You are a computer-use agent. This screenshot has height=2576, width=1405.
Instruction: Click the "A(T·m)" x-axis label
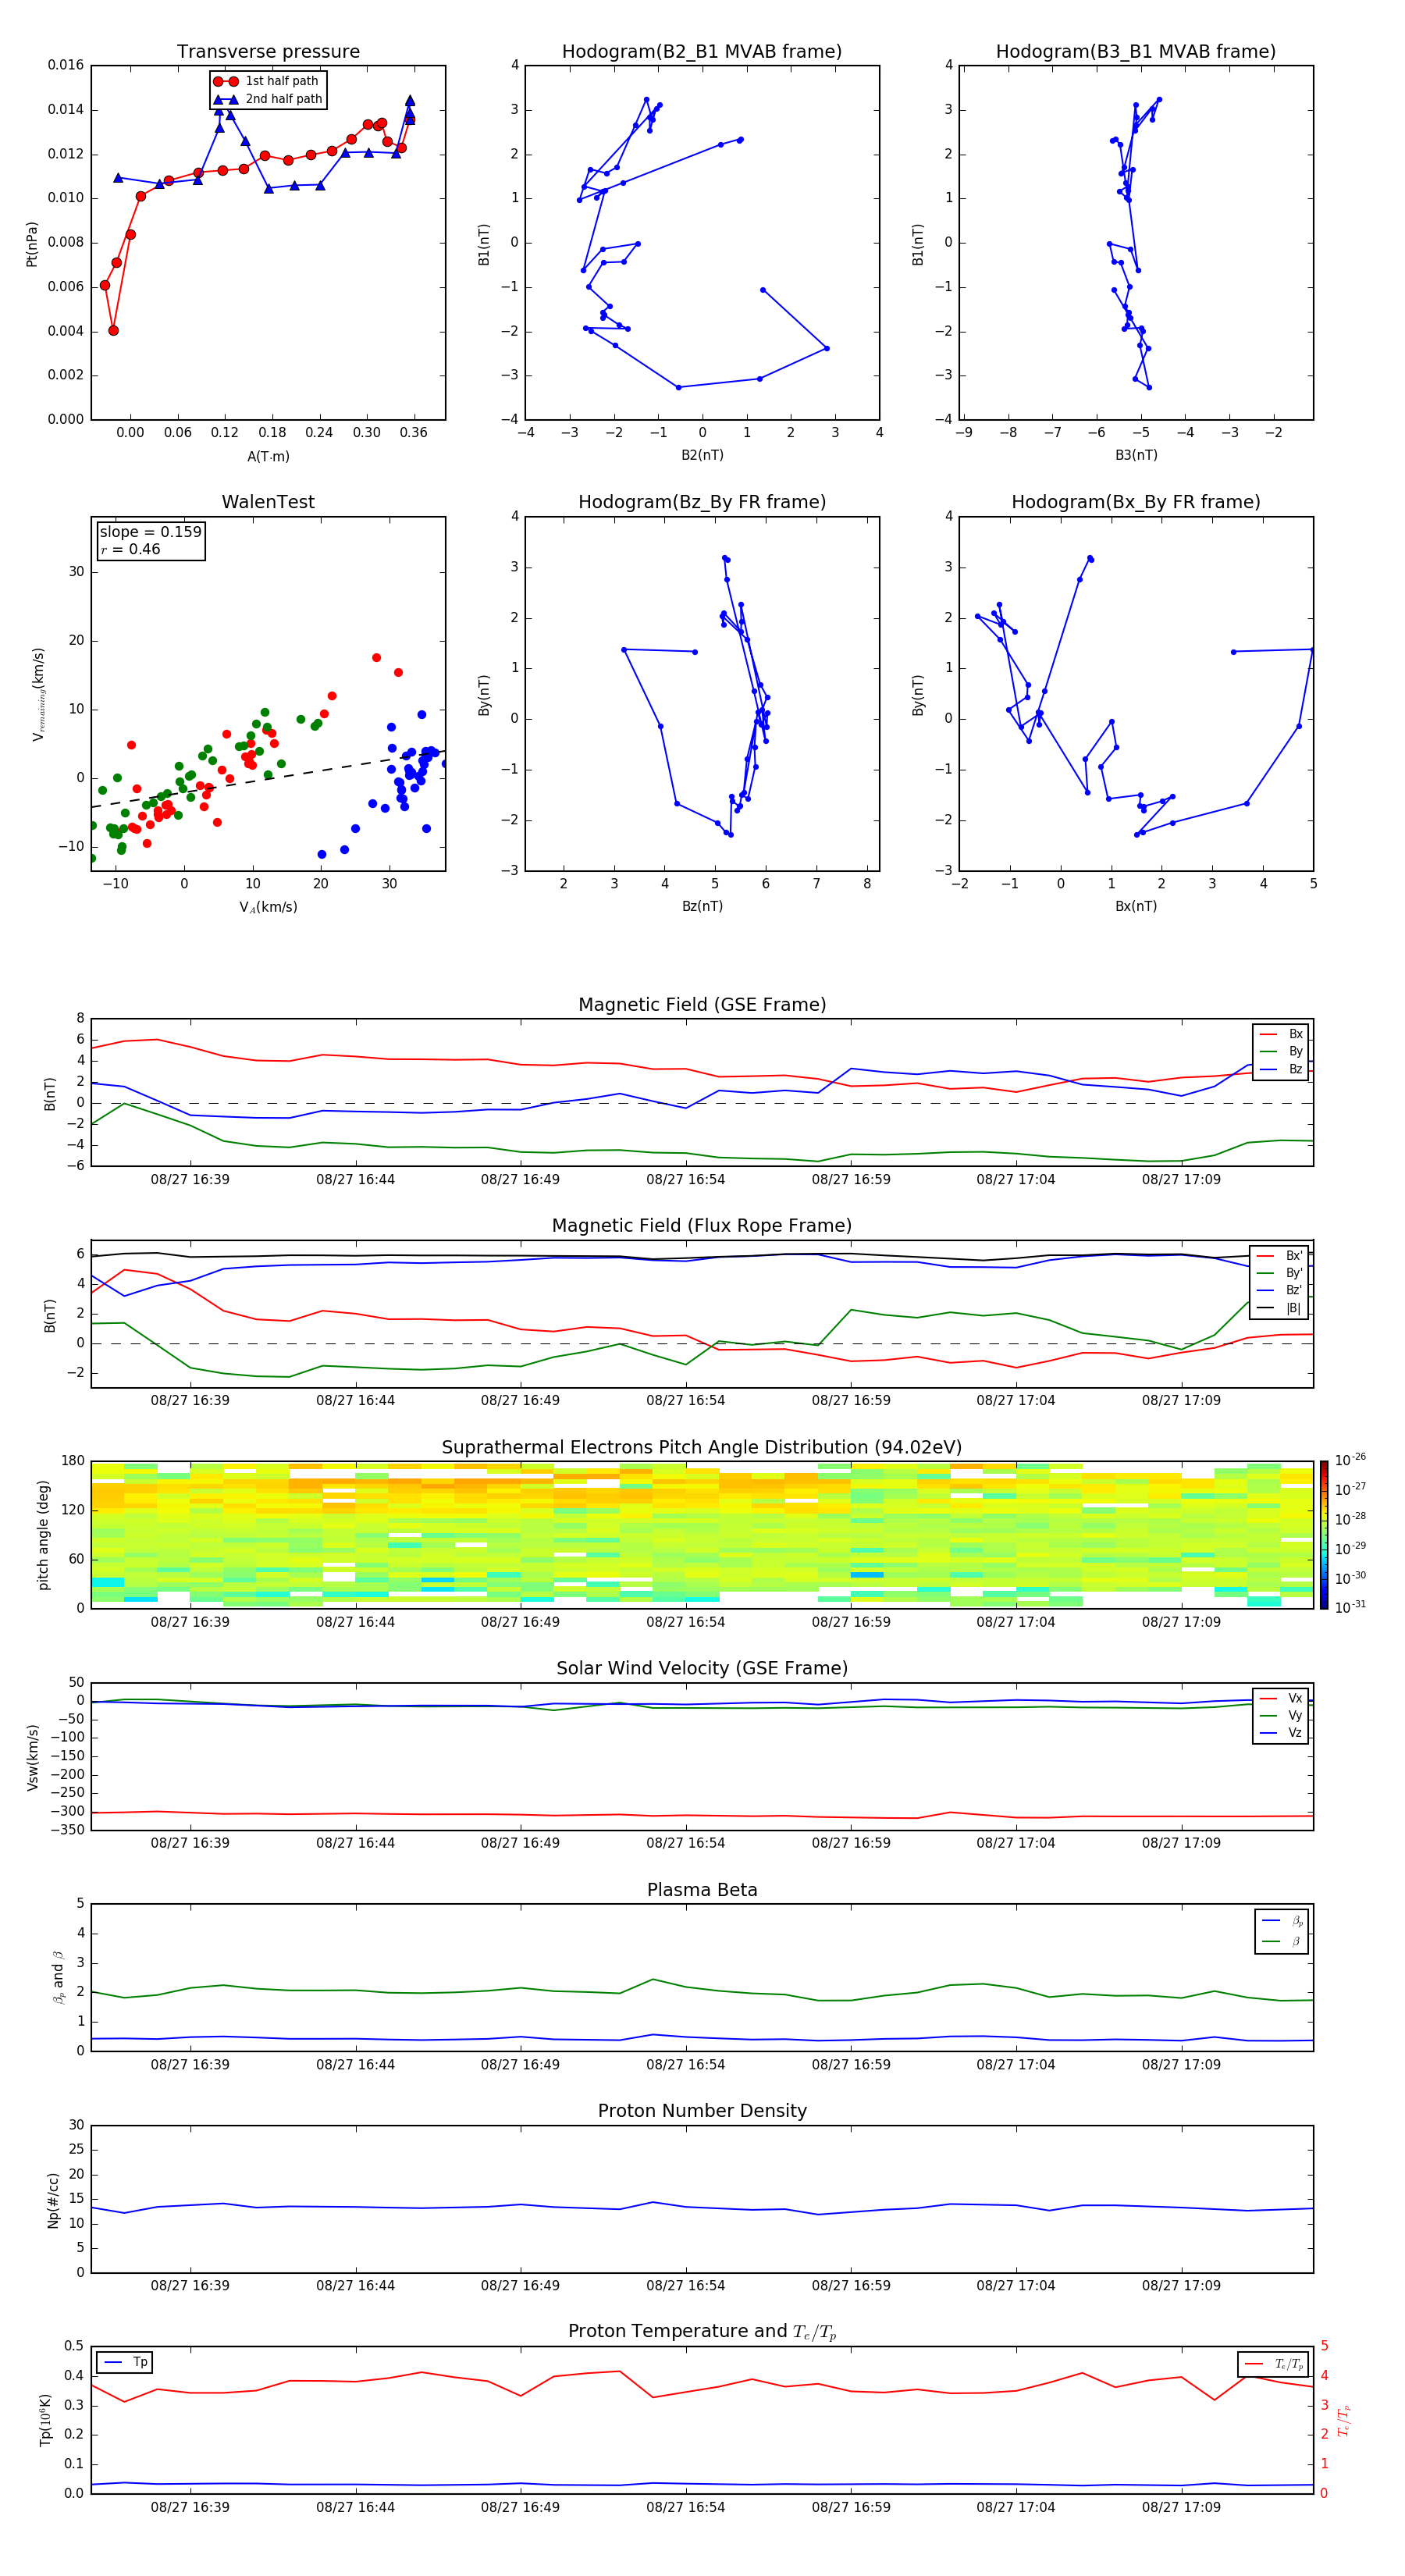[268, 456]
